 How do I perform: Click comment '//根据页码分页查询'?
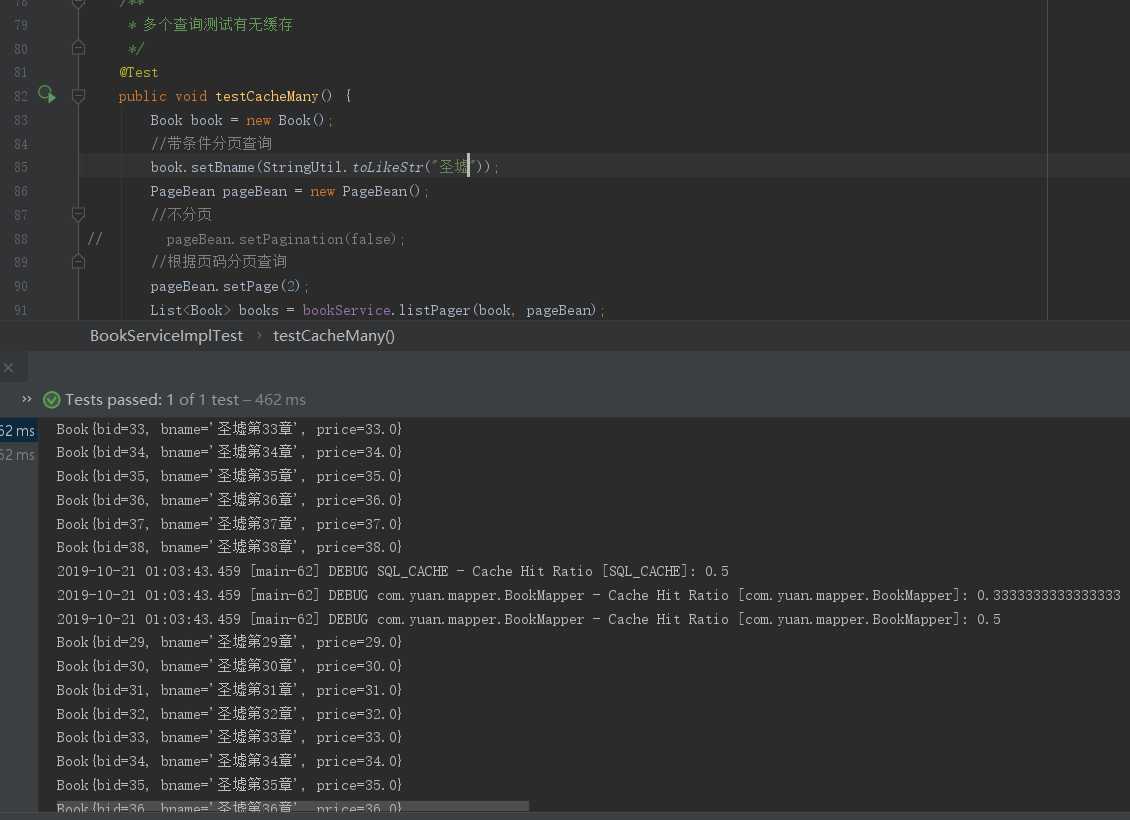tap(218, 262)
